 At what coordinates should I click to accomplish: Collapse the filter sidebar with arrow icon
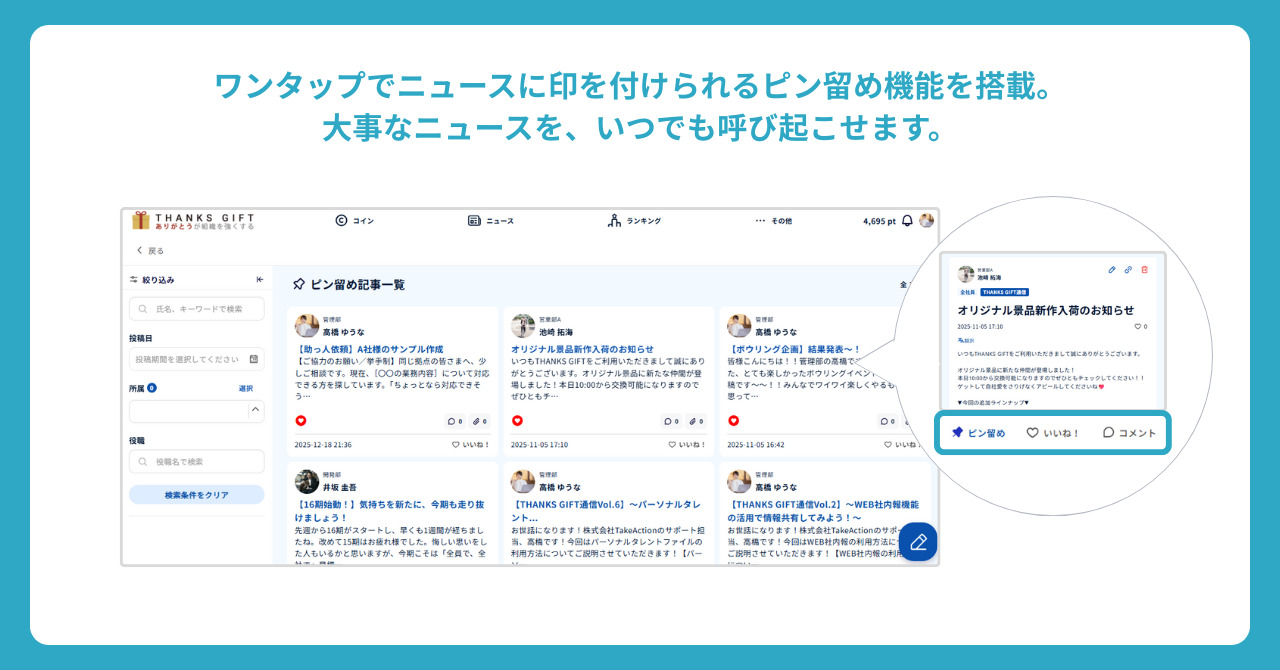point(260,280)
